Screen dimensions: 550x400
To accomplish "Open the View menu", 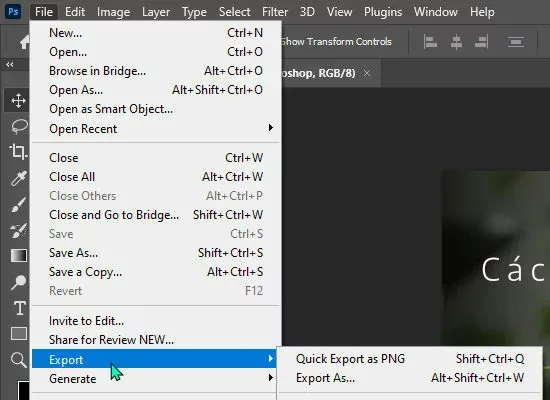I will tap(339, 12).
